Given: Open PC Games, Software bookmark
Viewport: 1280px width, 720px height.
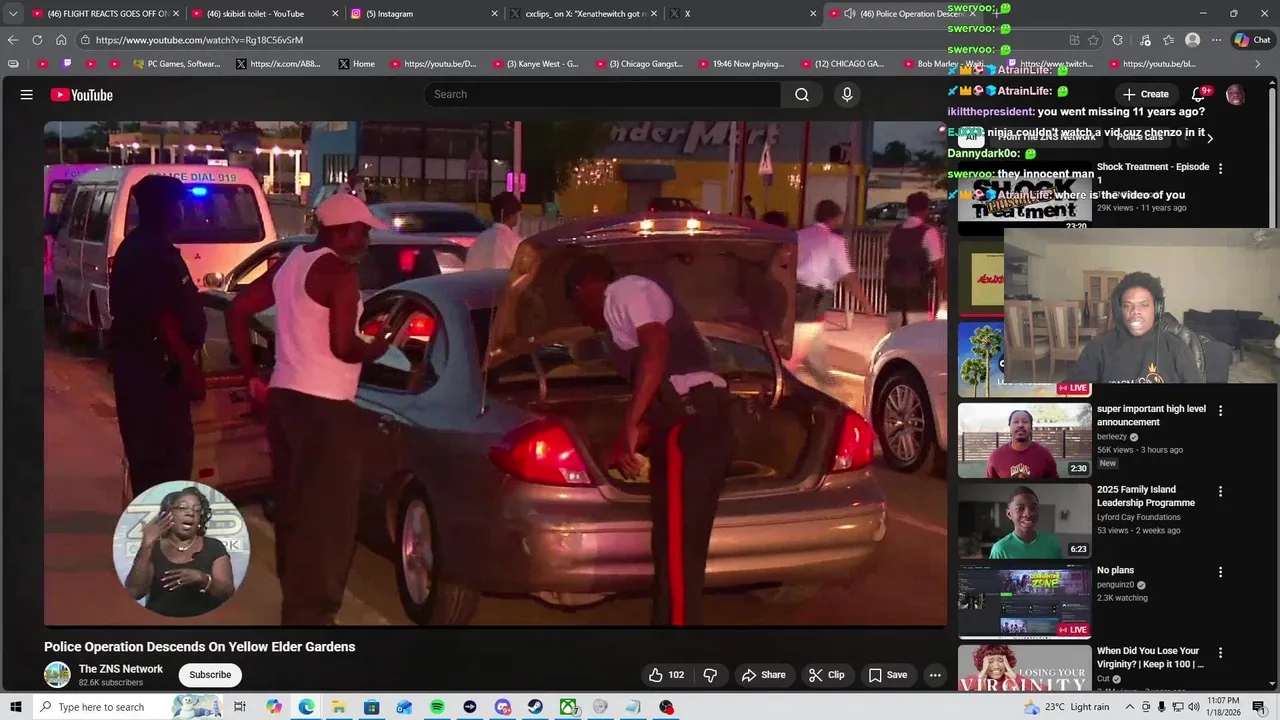Looking at the screenshot, I should (x=175, y=64).
